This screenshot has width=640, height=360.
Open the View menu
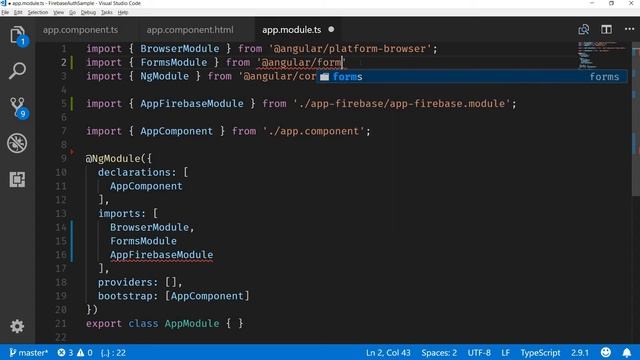(x=59, y=12)
